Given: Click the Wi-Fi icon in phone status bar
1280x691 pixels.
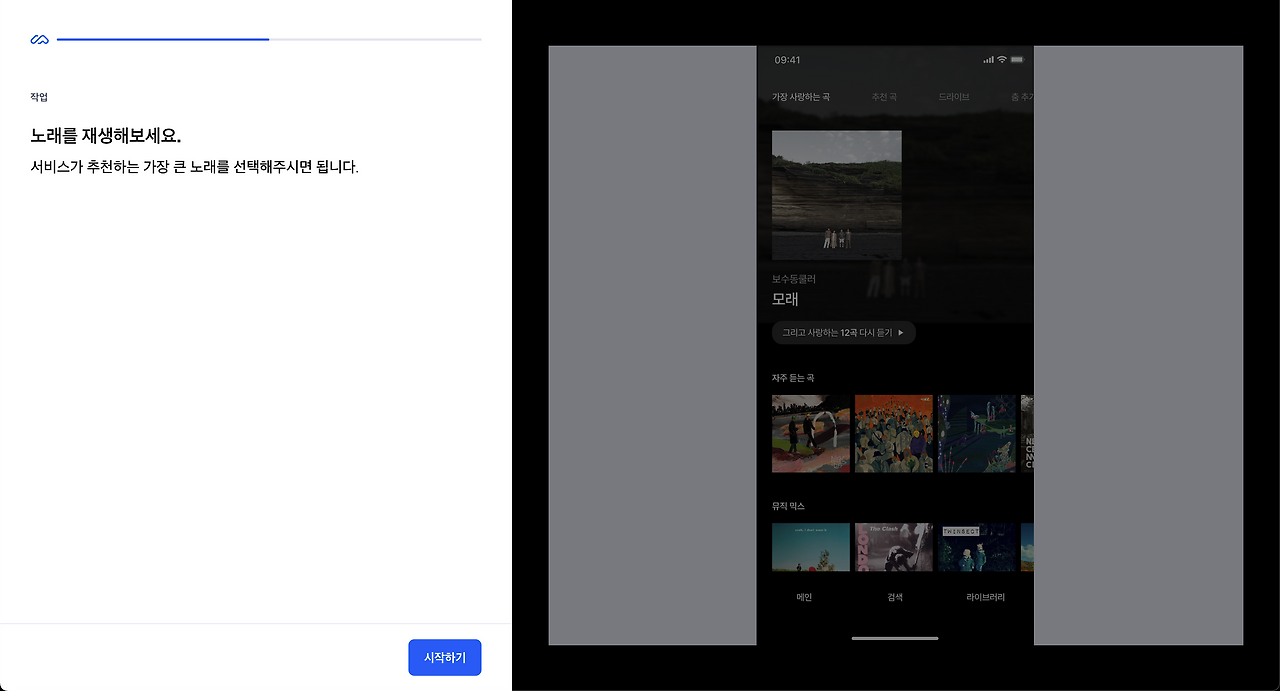Looking at the screenshot, I should pyautogui.click(x=1002, y=60).
